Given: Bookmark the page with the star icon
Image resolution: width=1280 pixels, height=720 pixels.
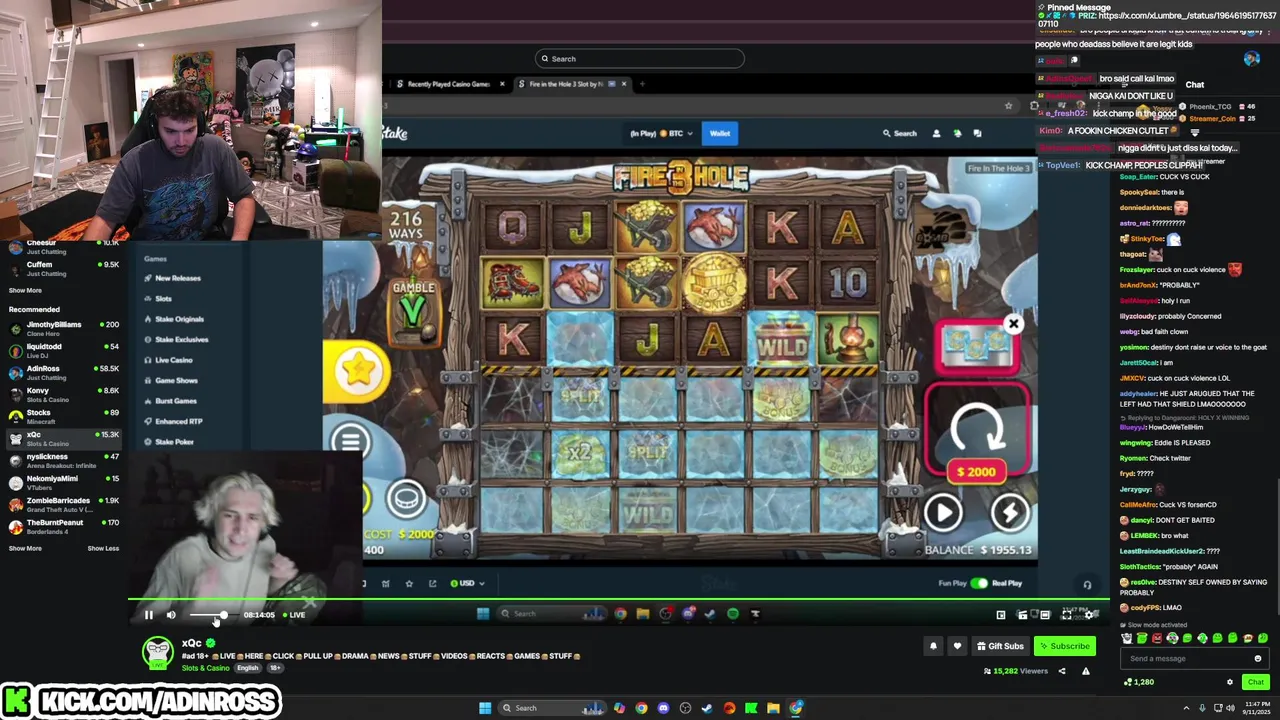Looking at the screenshot, I should coord(1008,105).
